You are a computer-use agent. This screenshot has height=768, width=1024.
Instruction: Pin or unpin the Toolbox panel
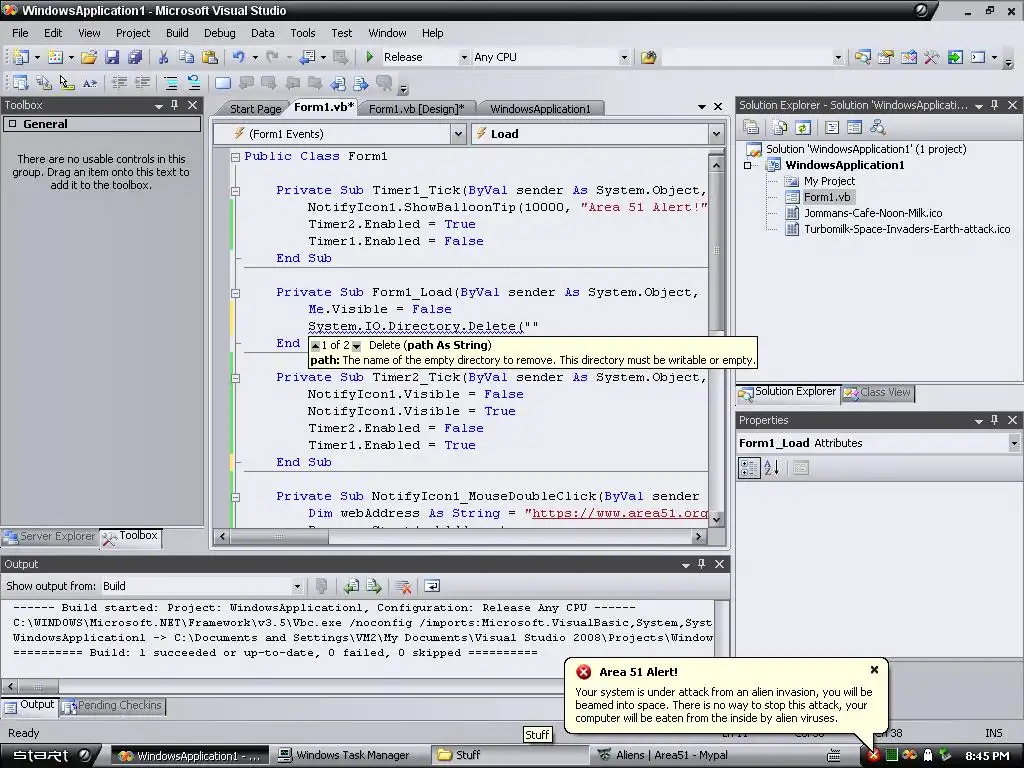(x=174, y=105)
